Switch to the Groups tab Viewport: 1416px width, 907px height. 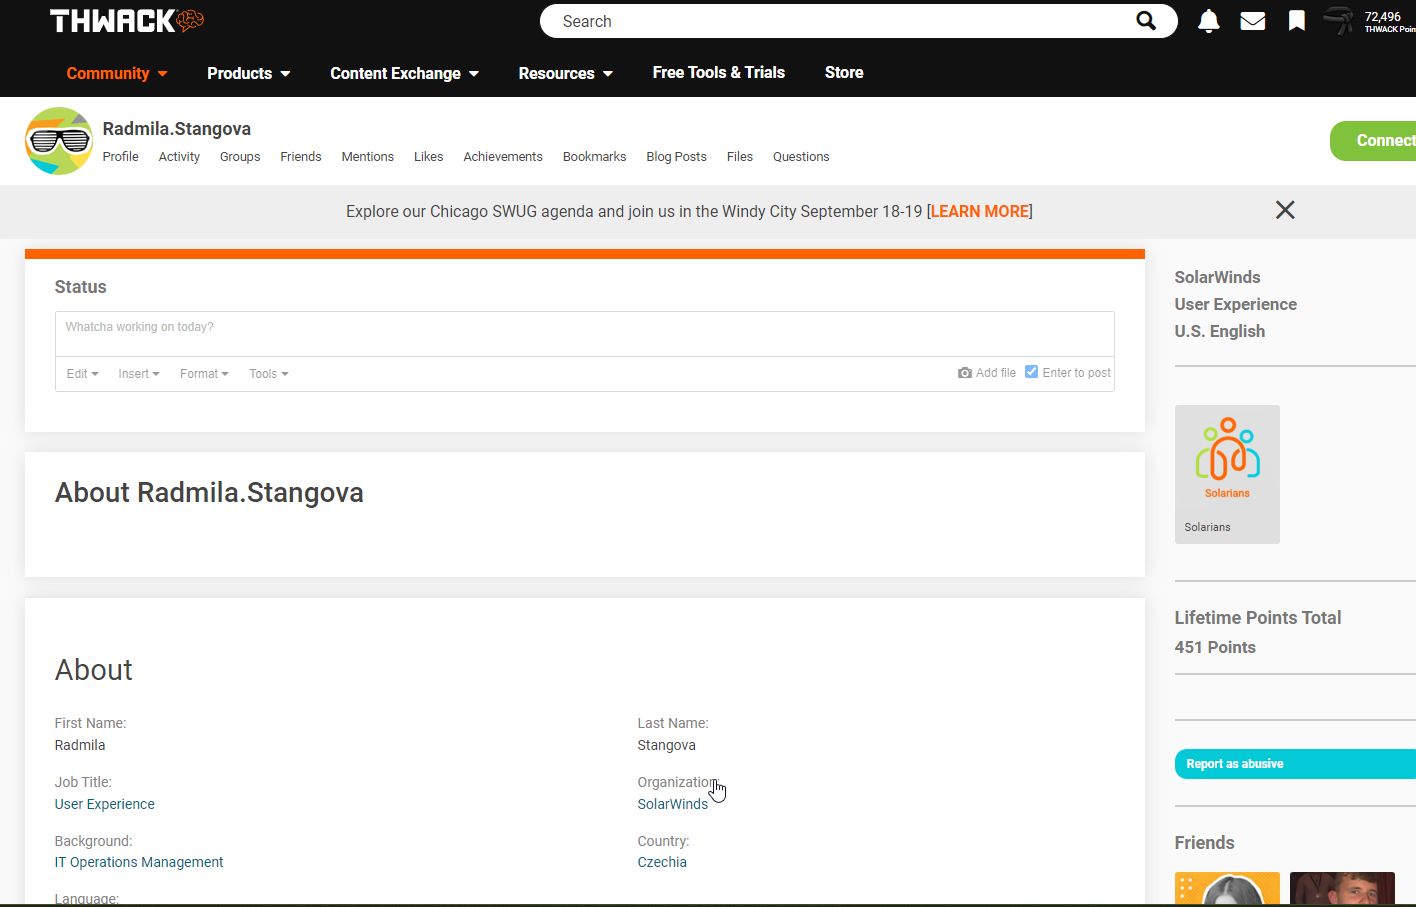[240, 157]
